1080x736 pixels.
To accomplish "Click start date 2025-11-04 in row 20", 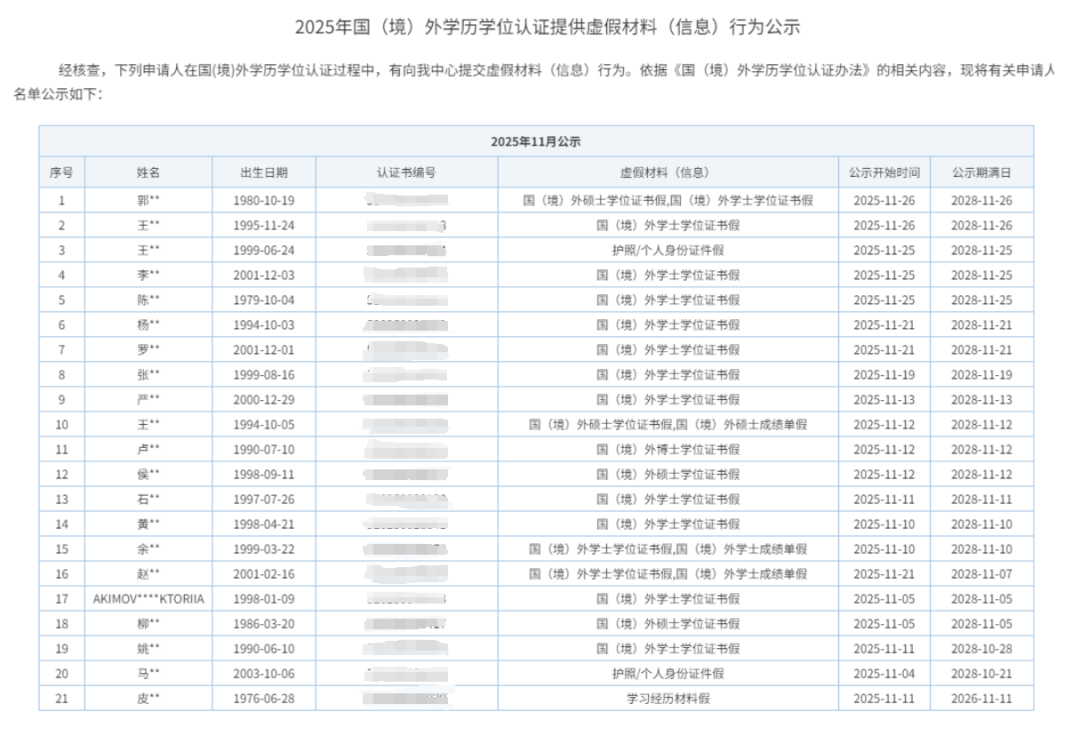I will [x=885, y=672].
